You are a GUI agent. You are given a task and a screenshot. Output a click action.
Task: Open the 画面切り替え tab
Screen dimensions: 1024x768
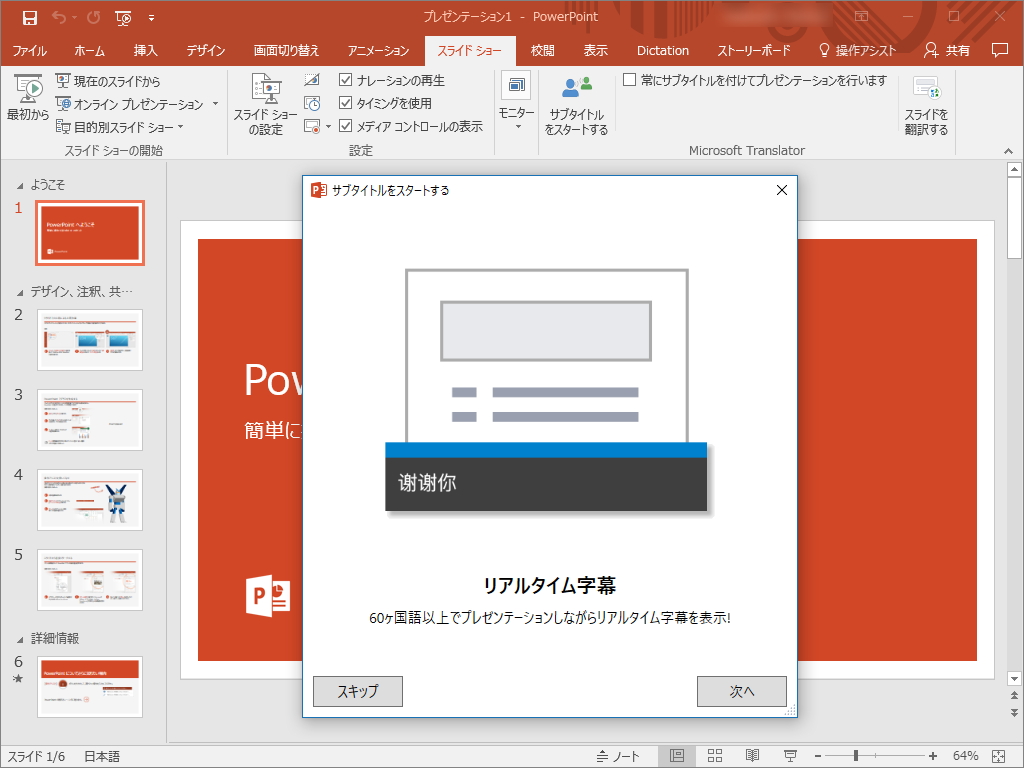[x=286, y=51]
